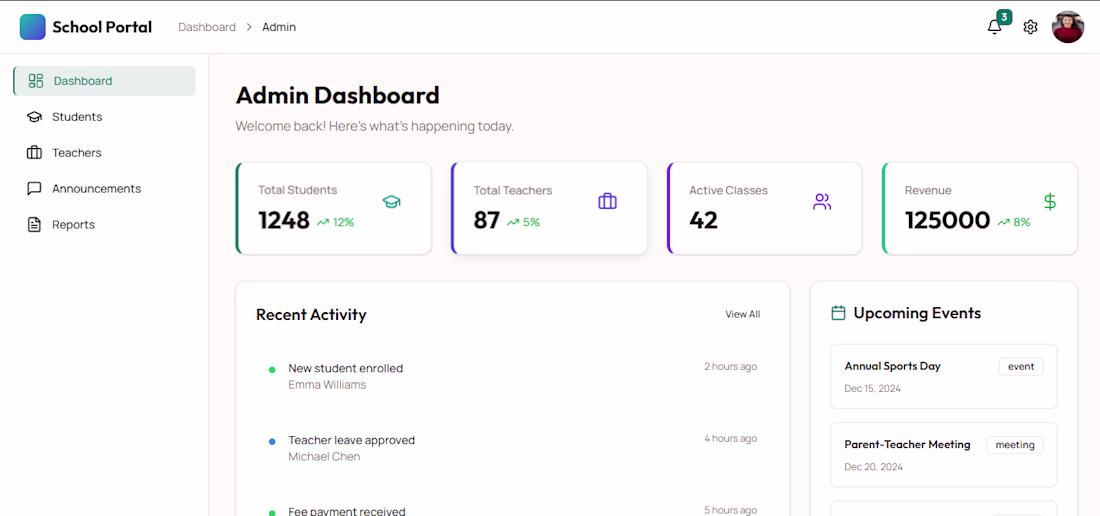Click the 1248 students value
Image resolution: width=1100 pixels, height=516 pixels.
pyautogui.click(x=284, y=221)
